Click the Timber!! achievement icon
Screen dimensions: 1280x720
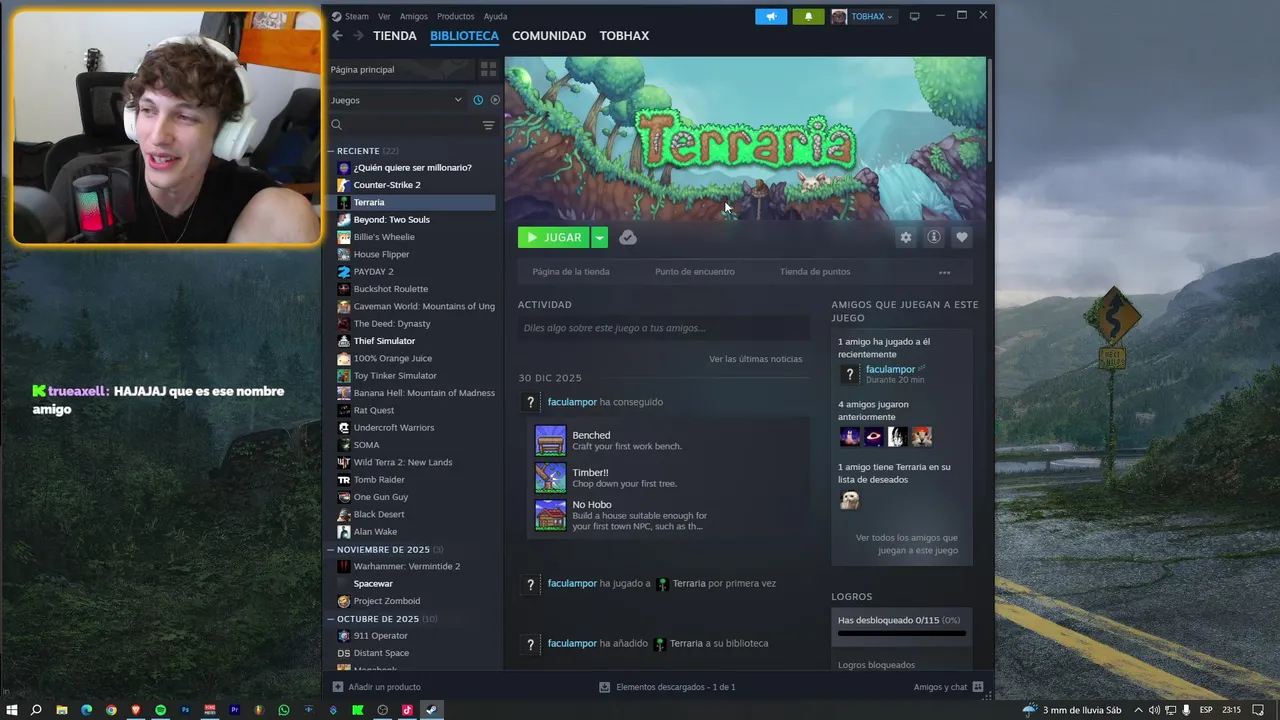pos(550,478)
